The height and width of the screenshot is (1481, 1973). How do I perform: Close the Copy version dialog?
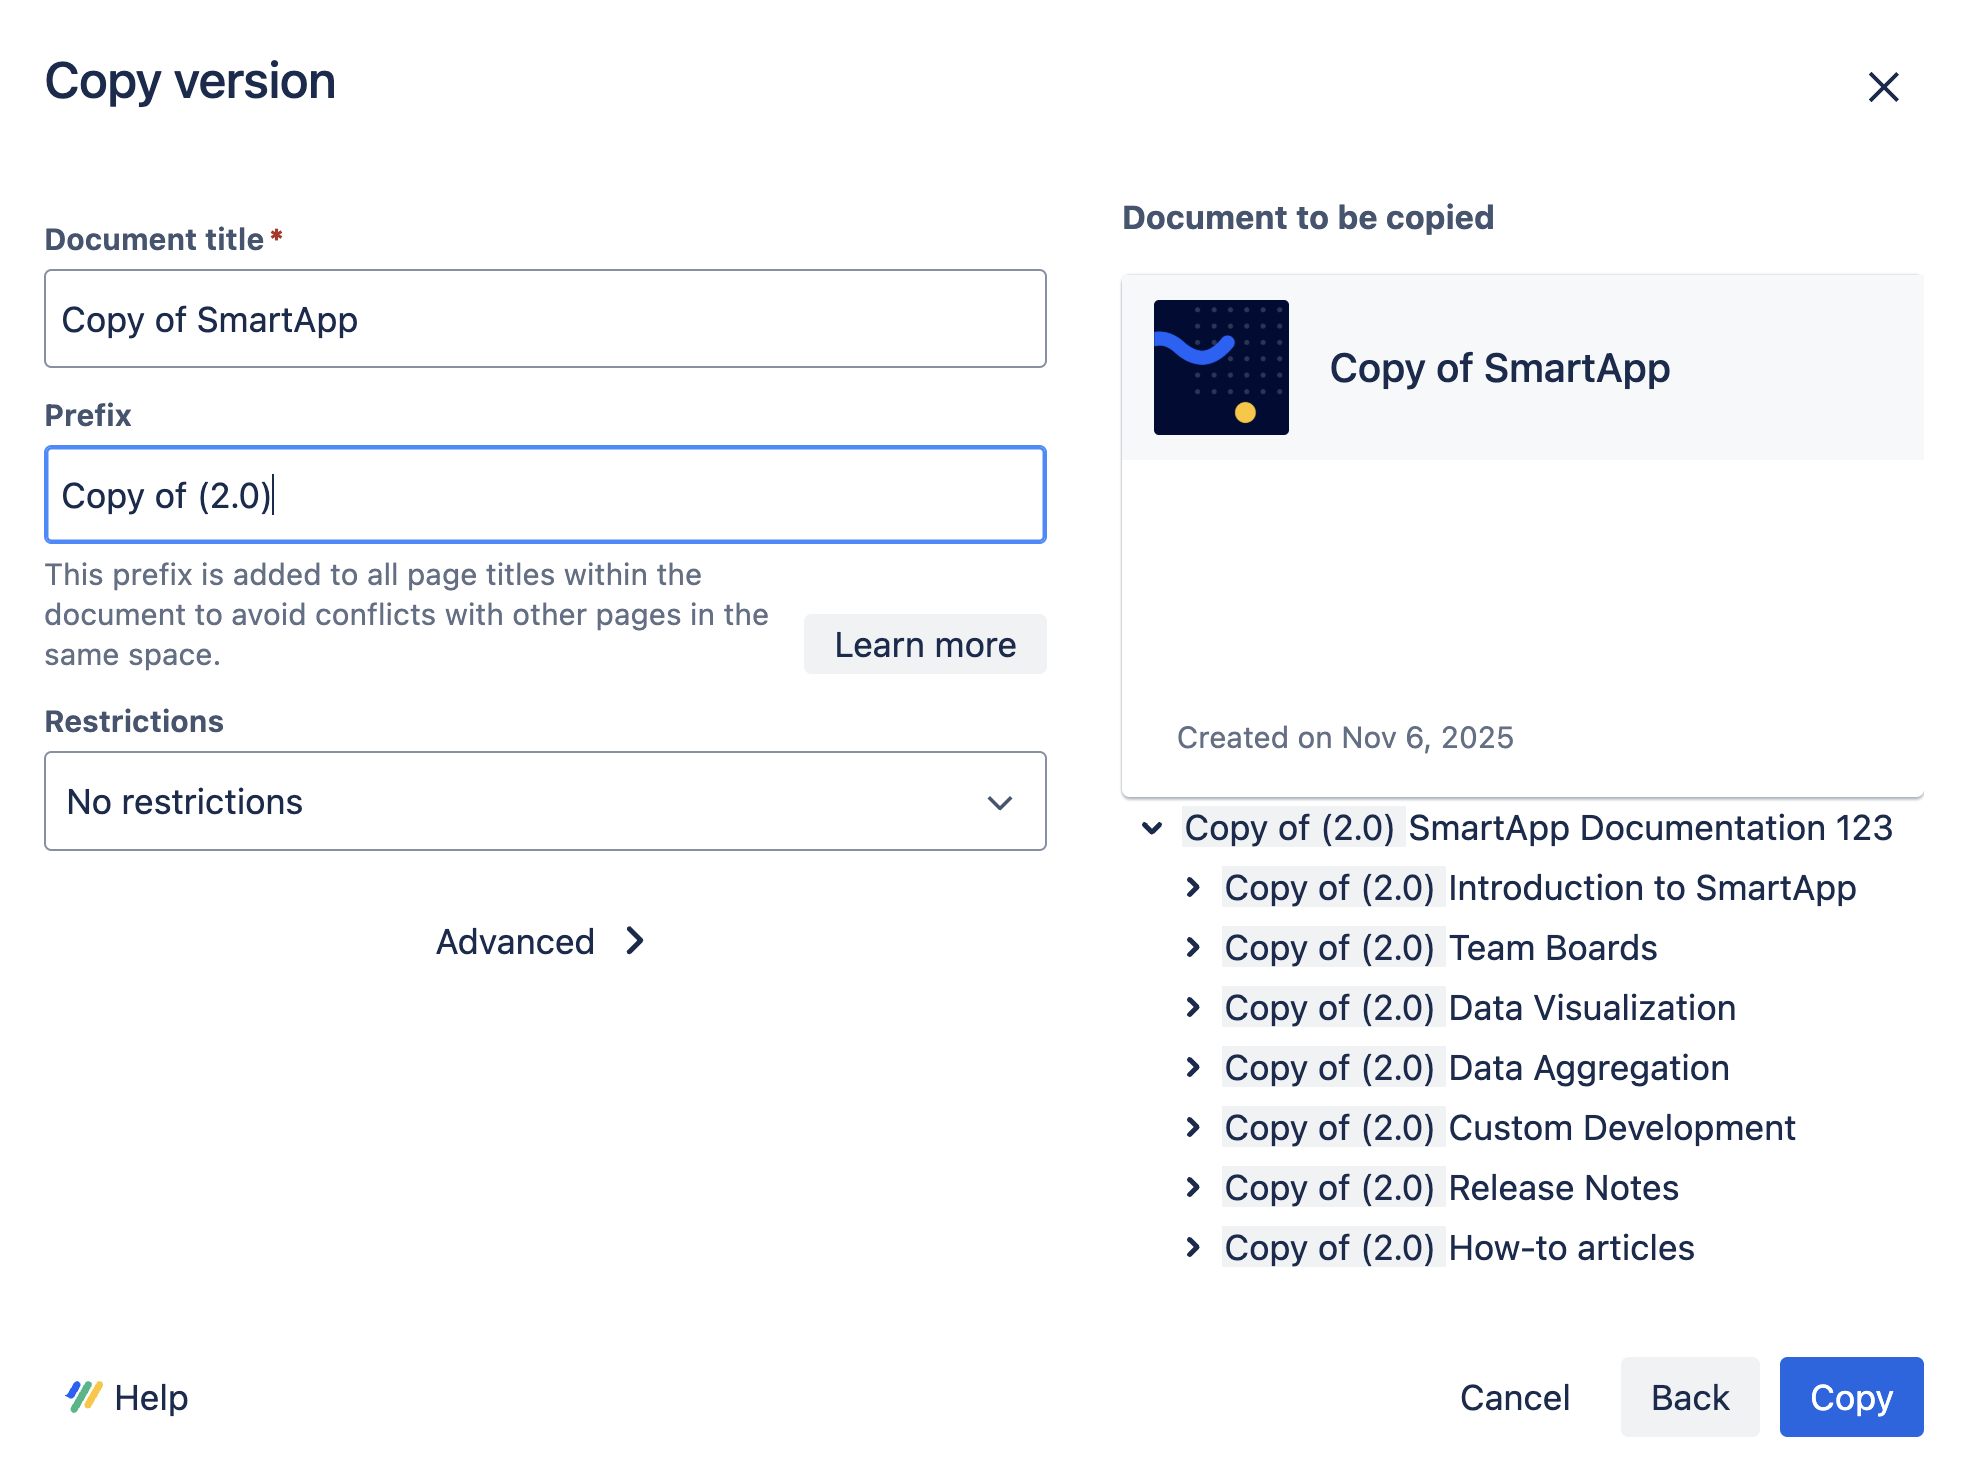(1884, 88)
